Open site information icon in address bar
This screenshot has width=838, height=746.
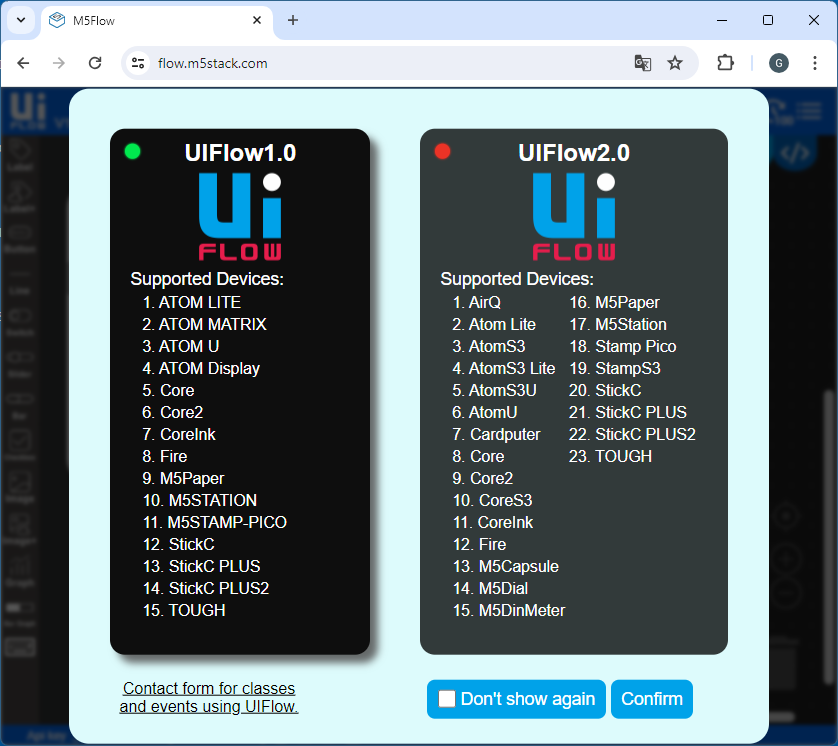tap(138, 63)
